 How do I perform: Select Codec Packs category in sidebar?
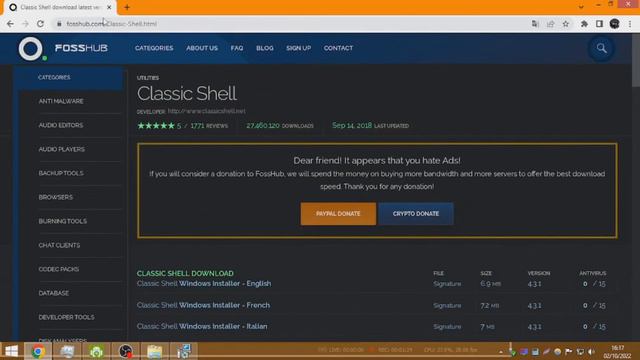click(59, 269)
